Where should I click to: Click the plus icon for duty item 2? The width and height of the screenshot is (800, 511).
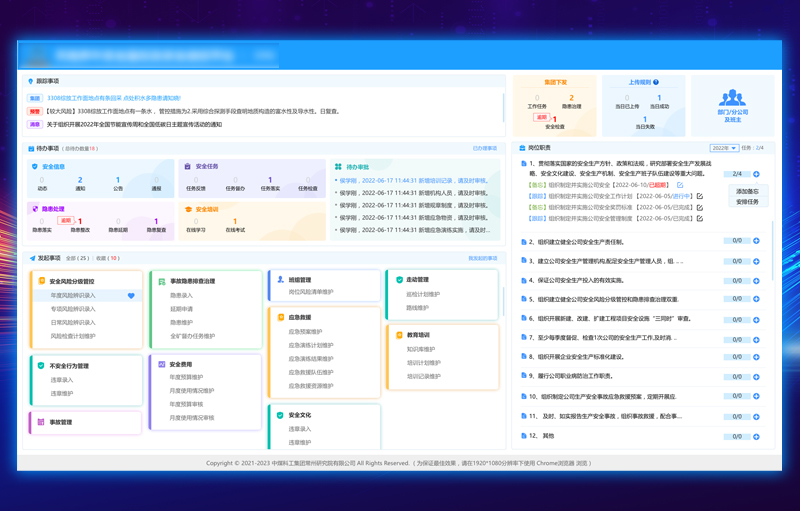(x=756, y=241)
